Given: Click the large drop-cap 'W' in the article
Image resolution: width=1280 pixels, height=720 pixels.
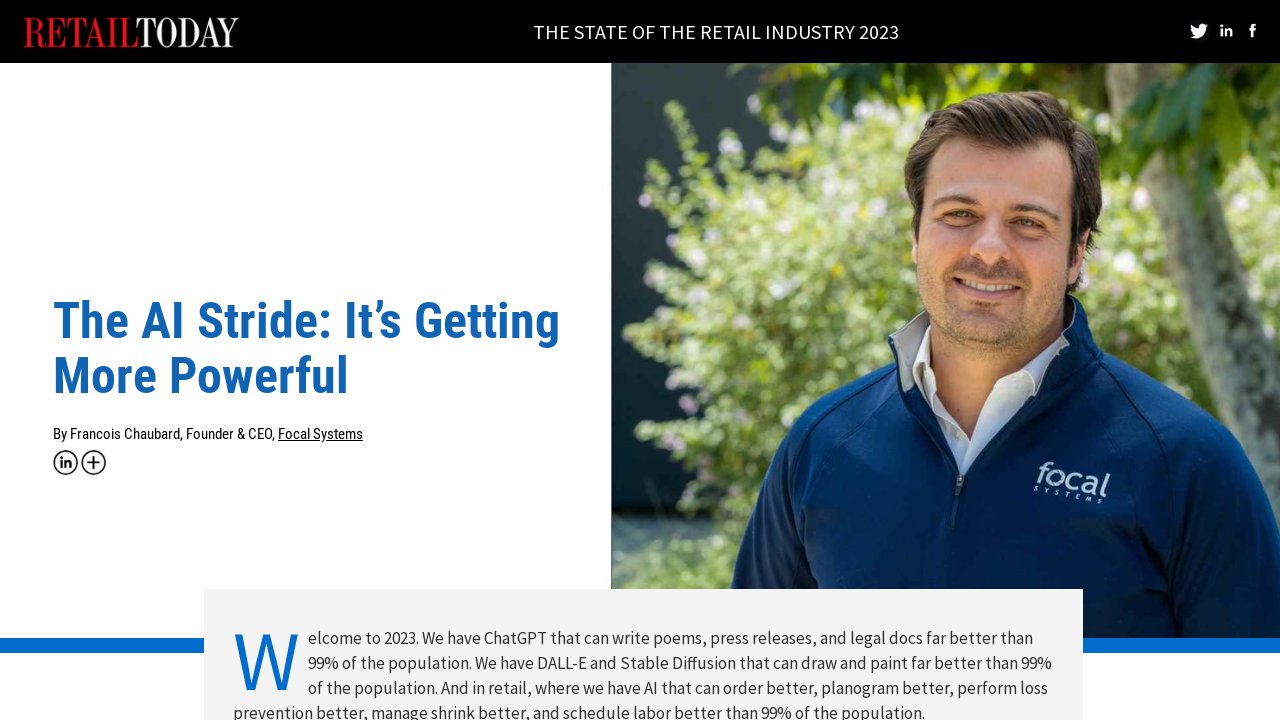Looking at the screenshot, I should click(264, 661).
